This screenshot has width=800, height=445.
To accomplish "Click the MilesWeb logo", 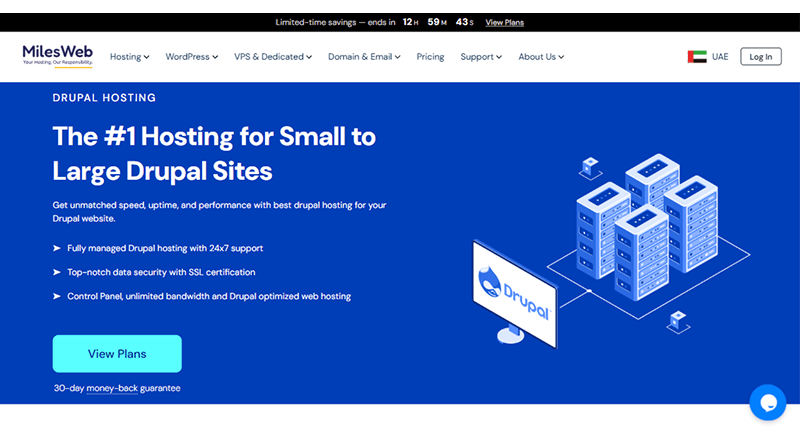I will click(x=57, y=56).
